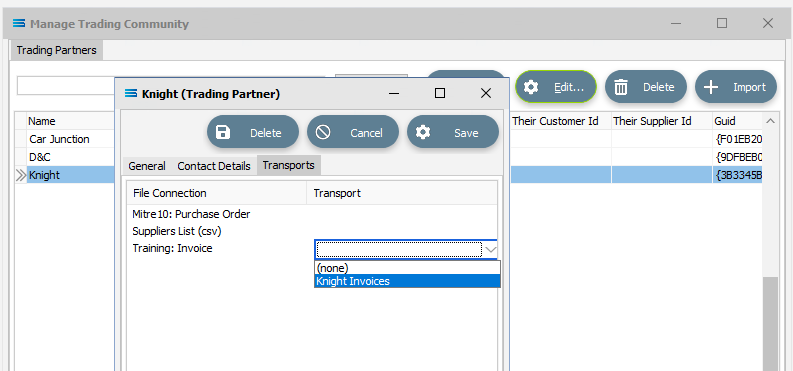Click the floppy disk icon in dialog
Screen dimensions: 793x371
pyautogui.click(x=223, y=132)
